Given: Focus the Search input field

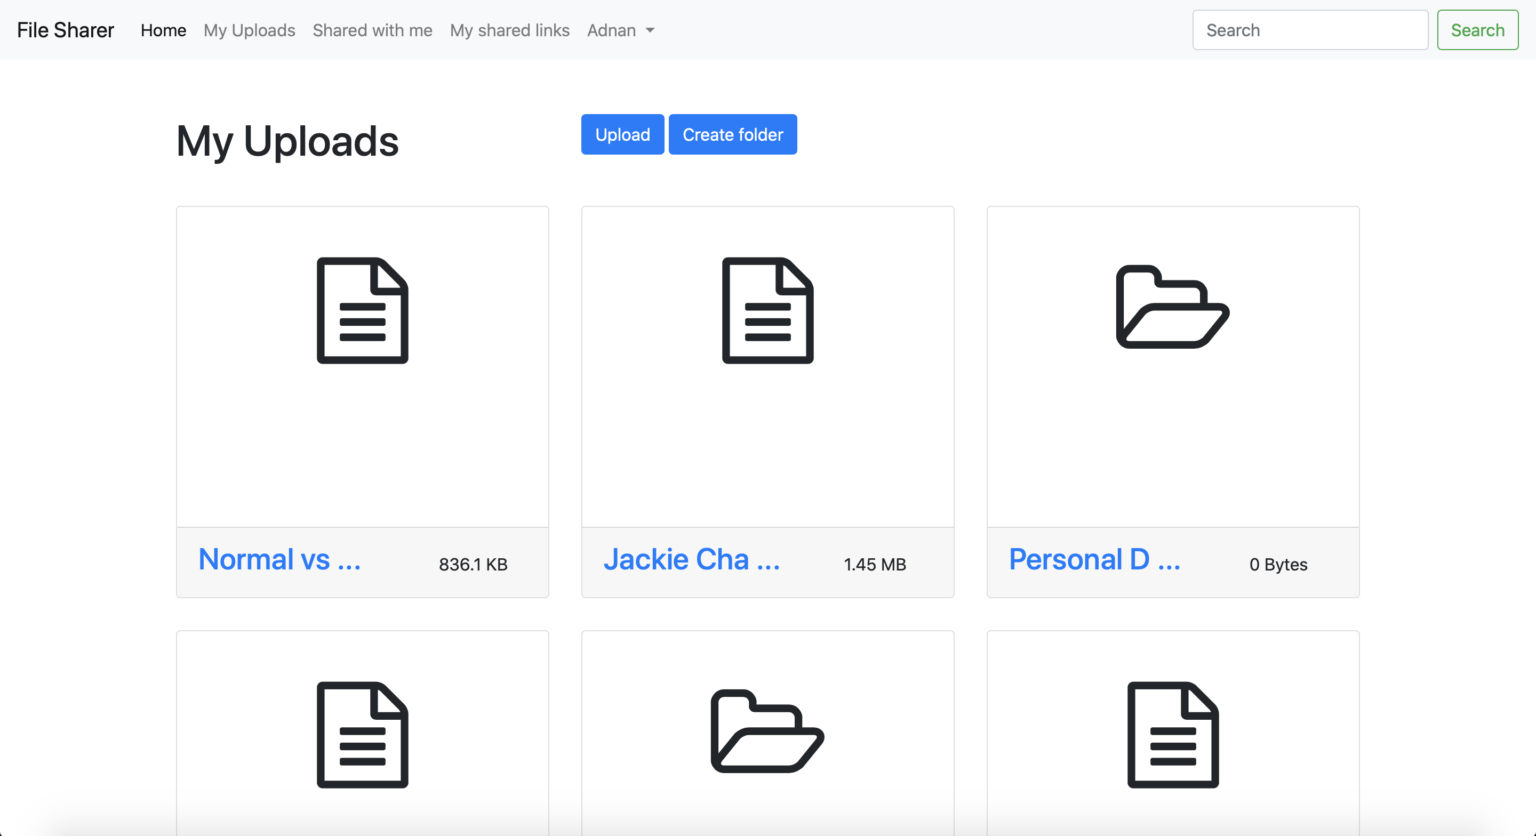Looking at the screenshot, I should [1310, 30].
